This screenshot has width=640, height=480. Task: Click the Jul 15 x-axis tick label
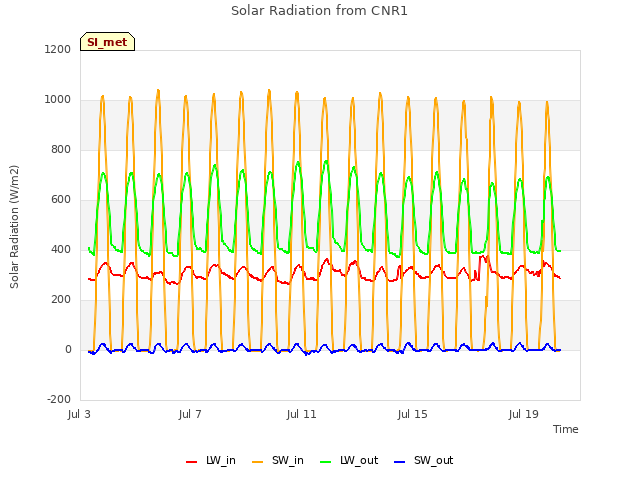click(x=412, y=415)
